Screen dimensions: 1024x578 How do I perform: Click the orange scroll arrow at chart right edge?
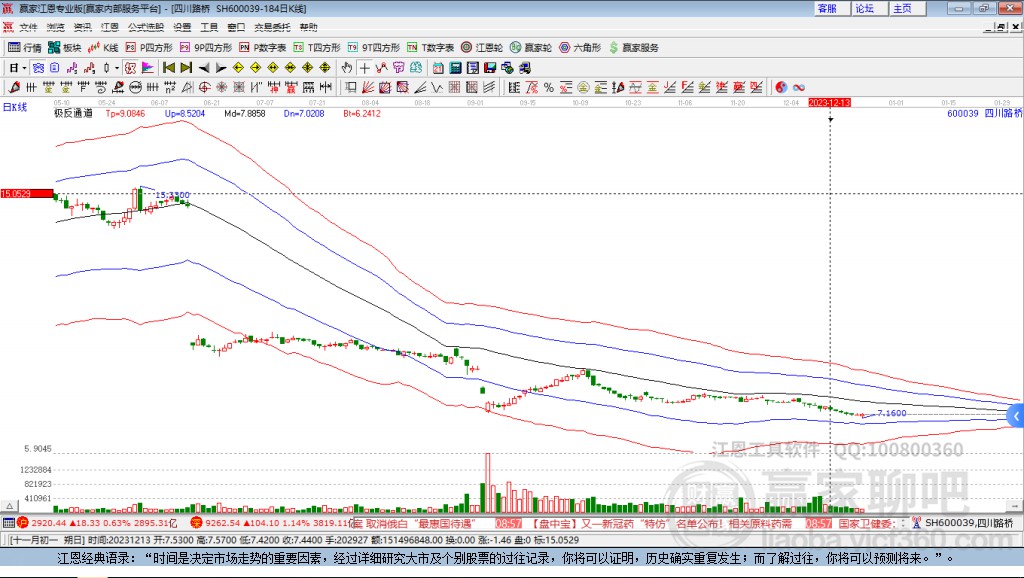(1016, 414)
